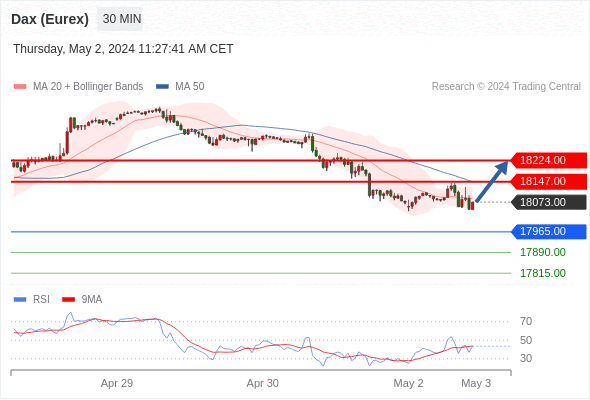Click the blue upward forecast arrow

pos(492,182)
